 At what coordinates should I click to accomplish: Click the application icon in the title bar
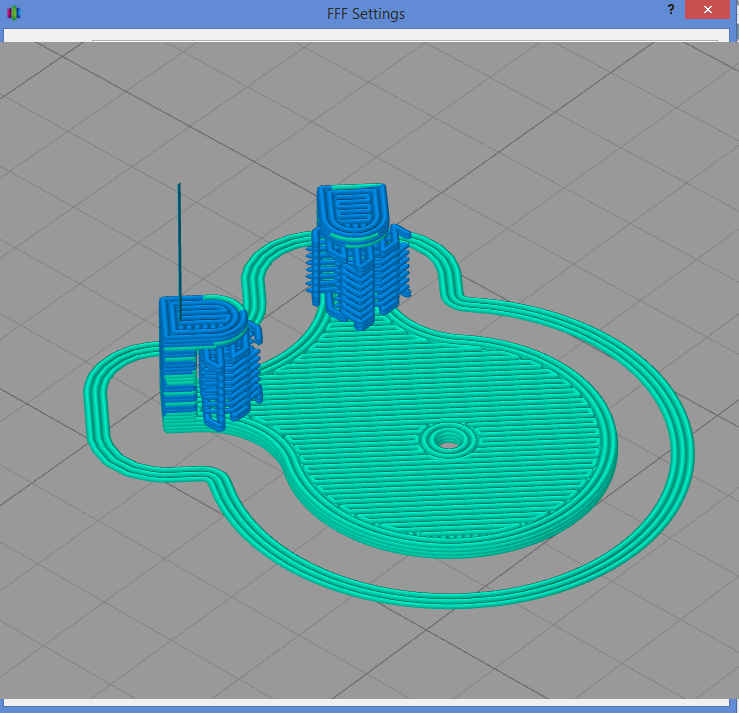coord(13,13)
